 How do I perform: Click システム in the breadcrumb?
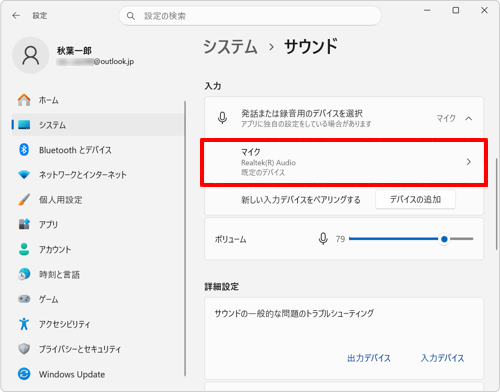(230, 47)
